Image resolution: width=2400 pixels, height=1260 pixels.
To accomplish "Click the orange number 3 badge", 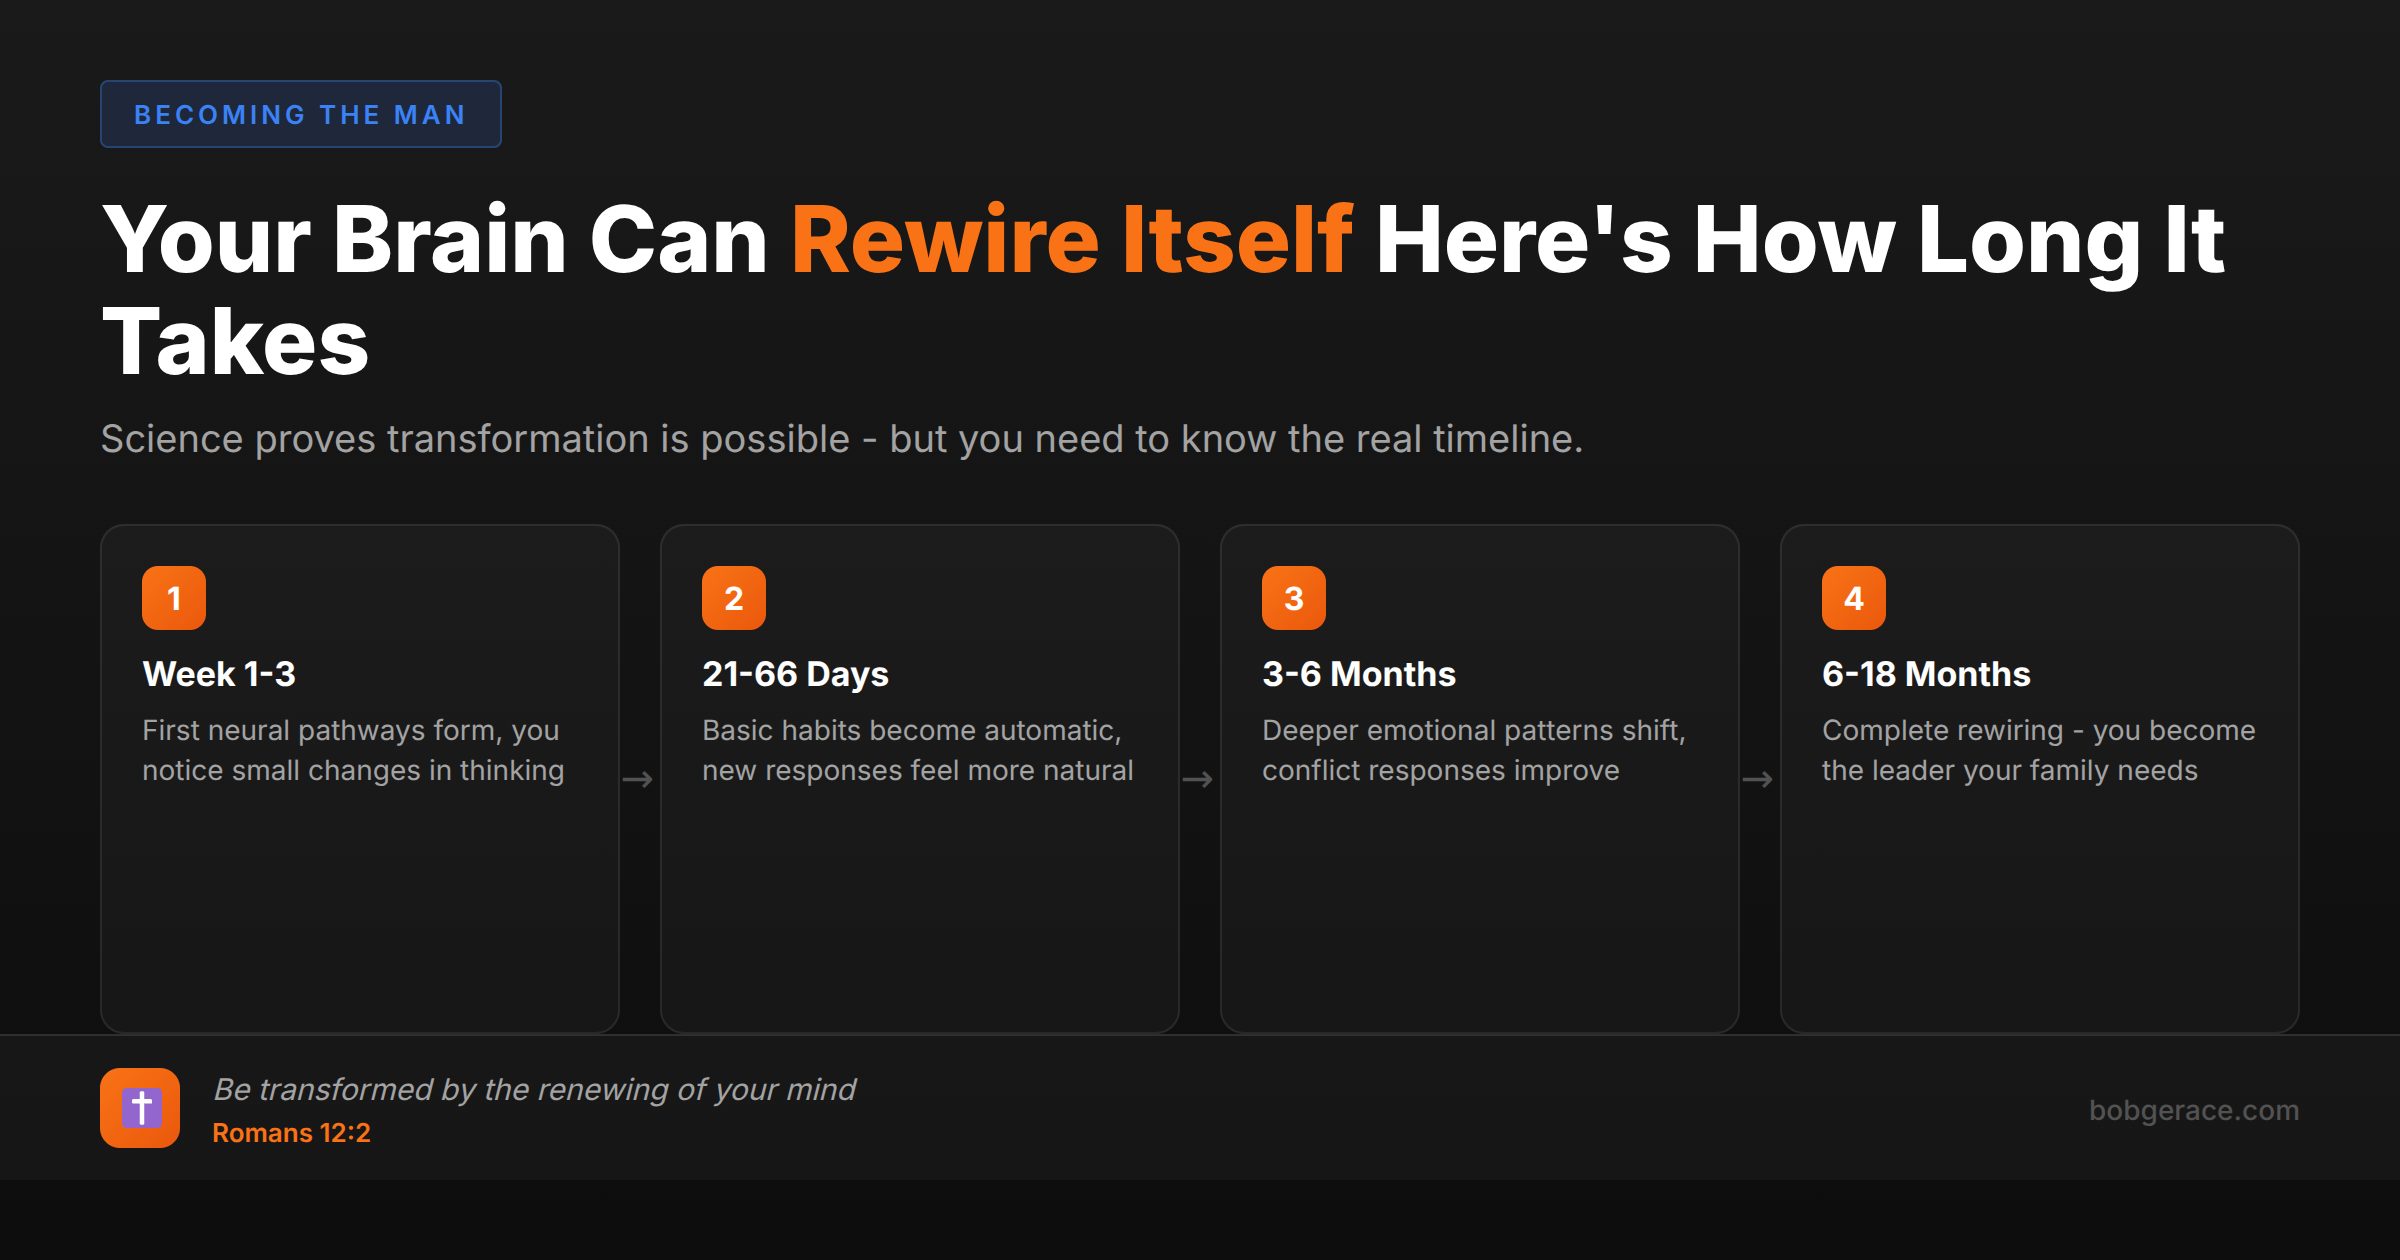I will click(x=1294, y=598).
